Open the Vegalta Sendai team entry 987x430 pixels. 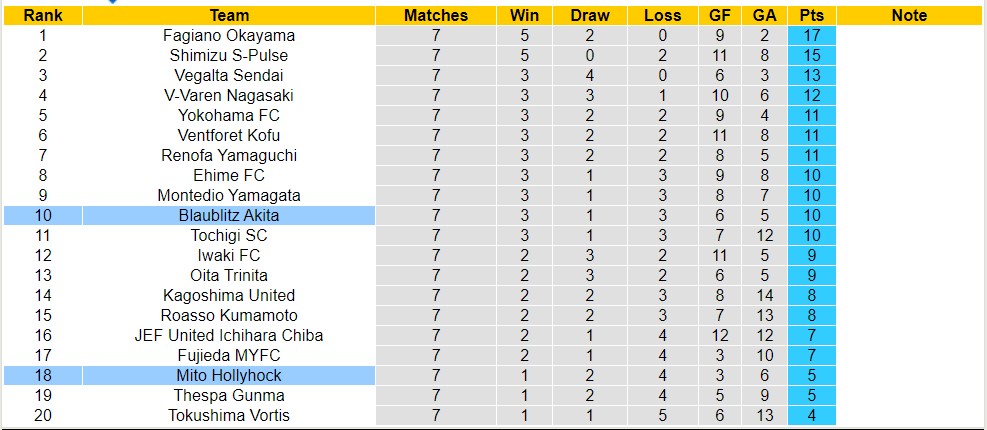coord(229,75)
